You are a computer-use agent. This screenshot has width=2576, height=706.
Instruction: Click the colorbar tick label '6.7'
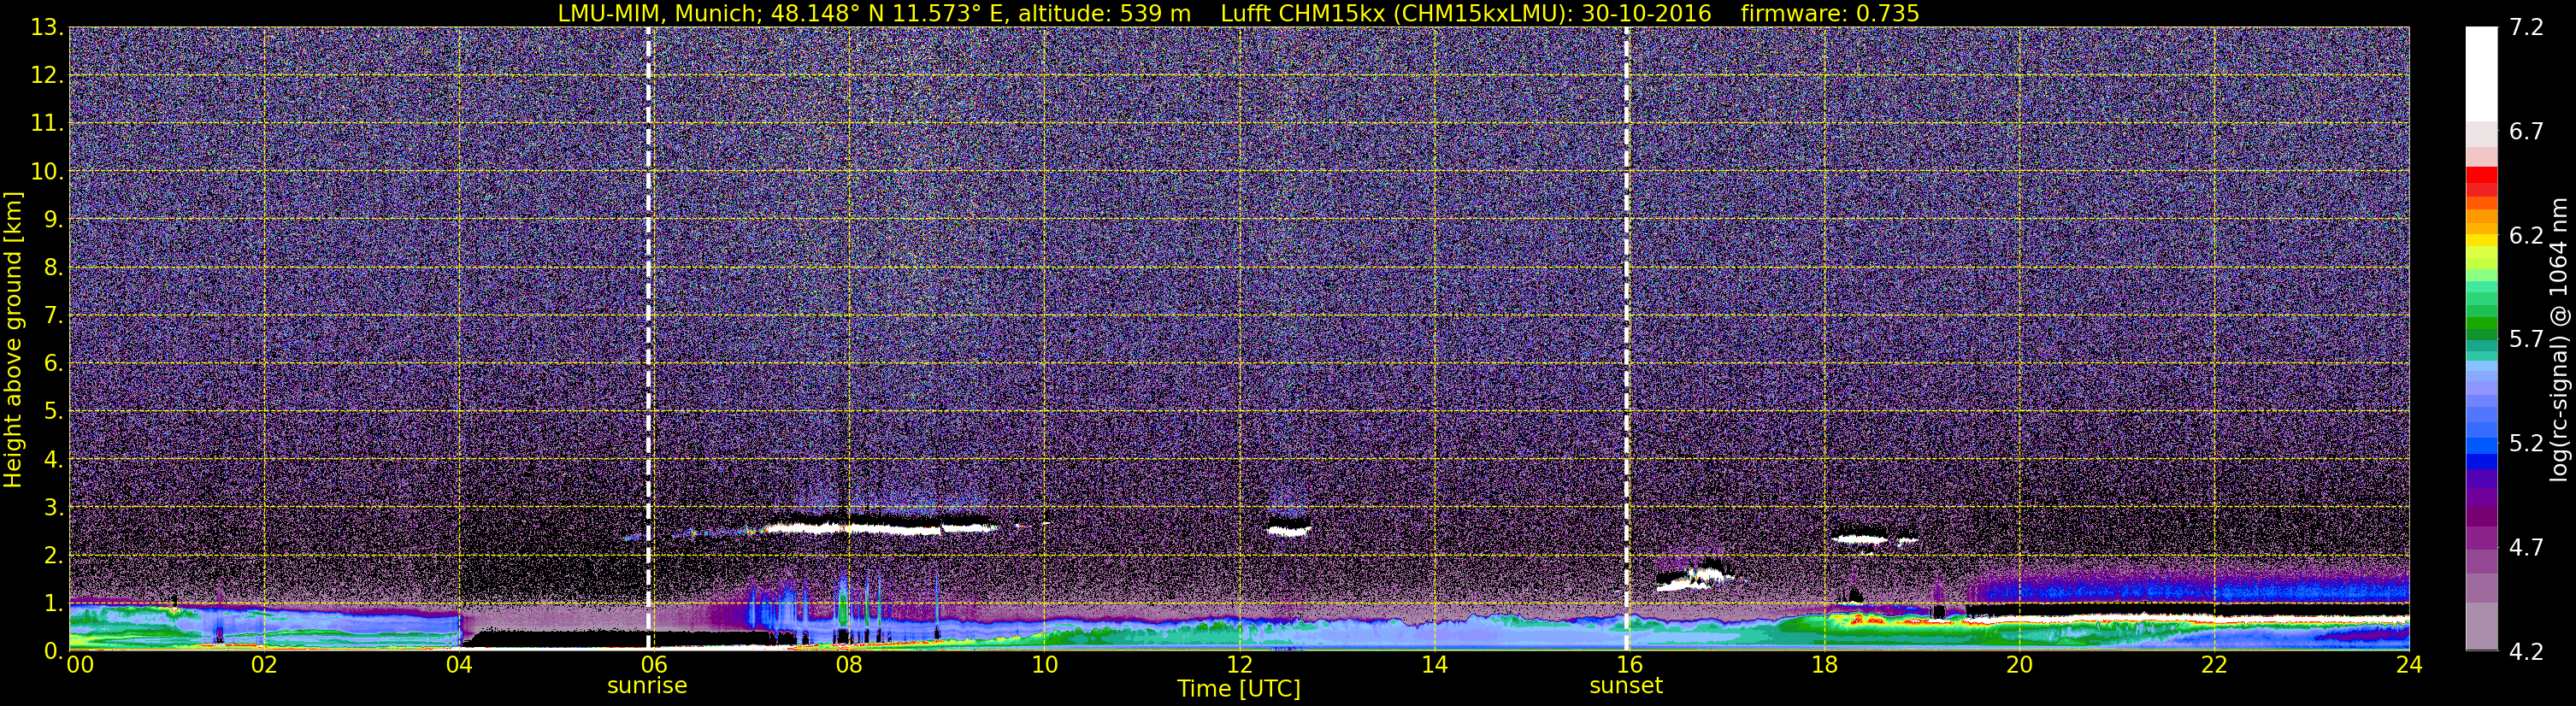(2526, 132)
